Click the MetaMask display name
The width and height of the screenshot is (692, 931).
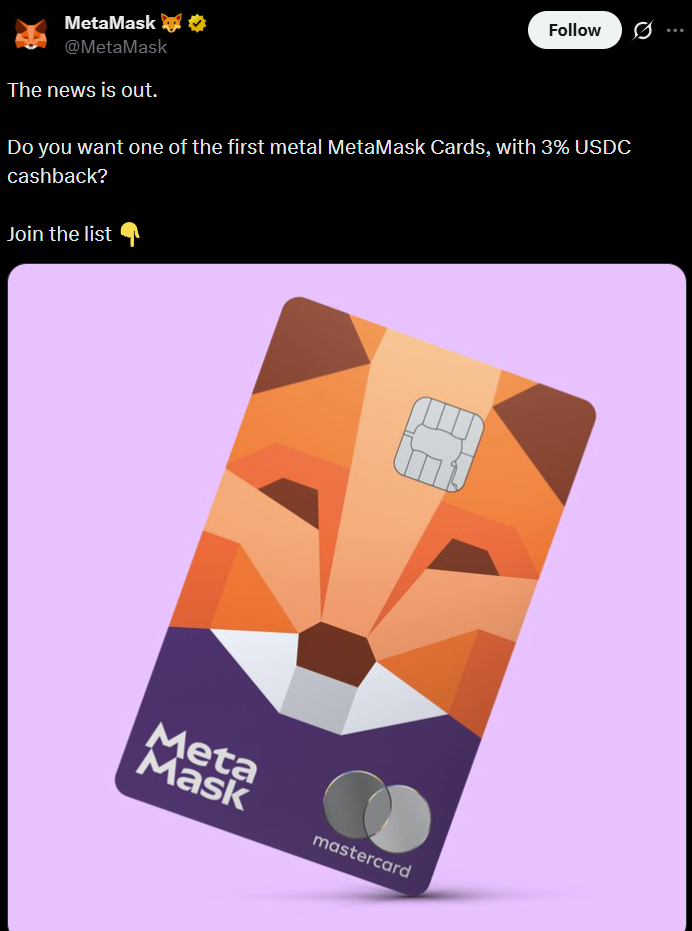110,23
